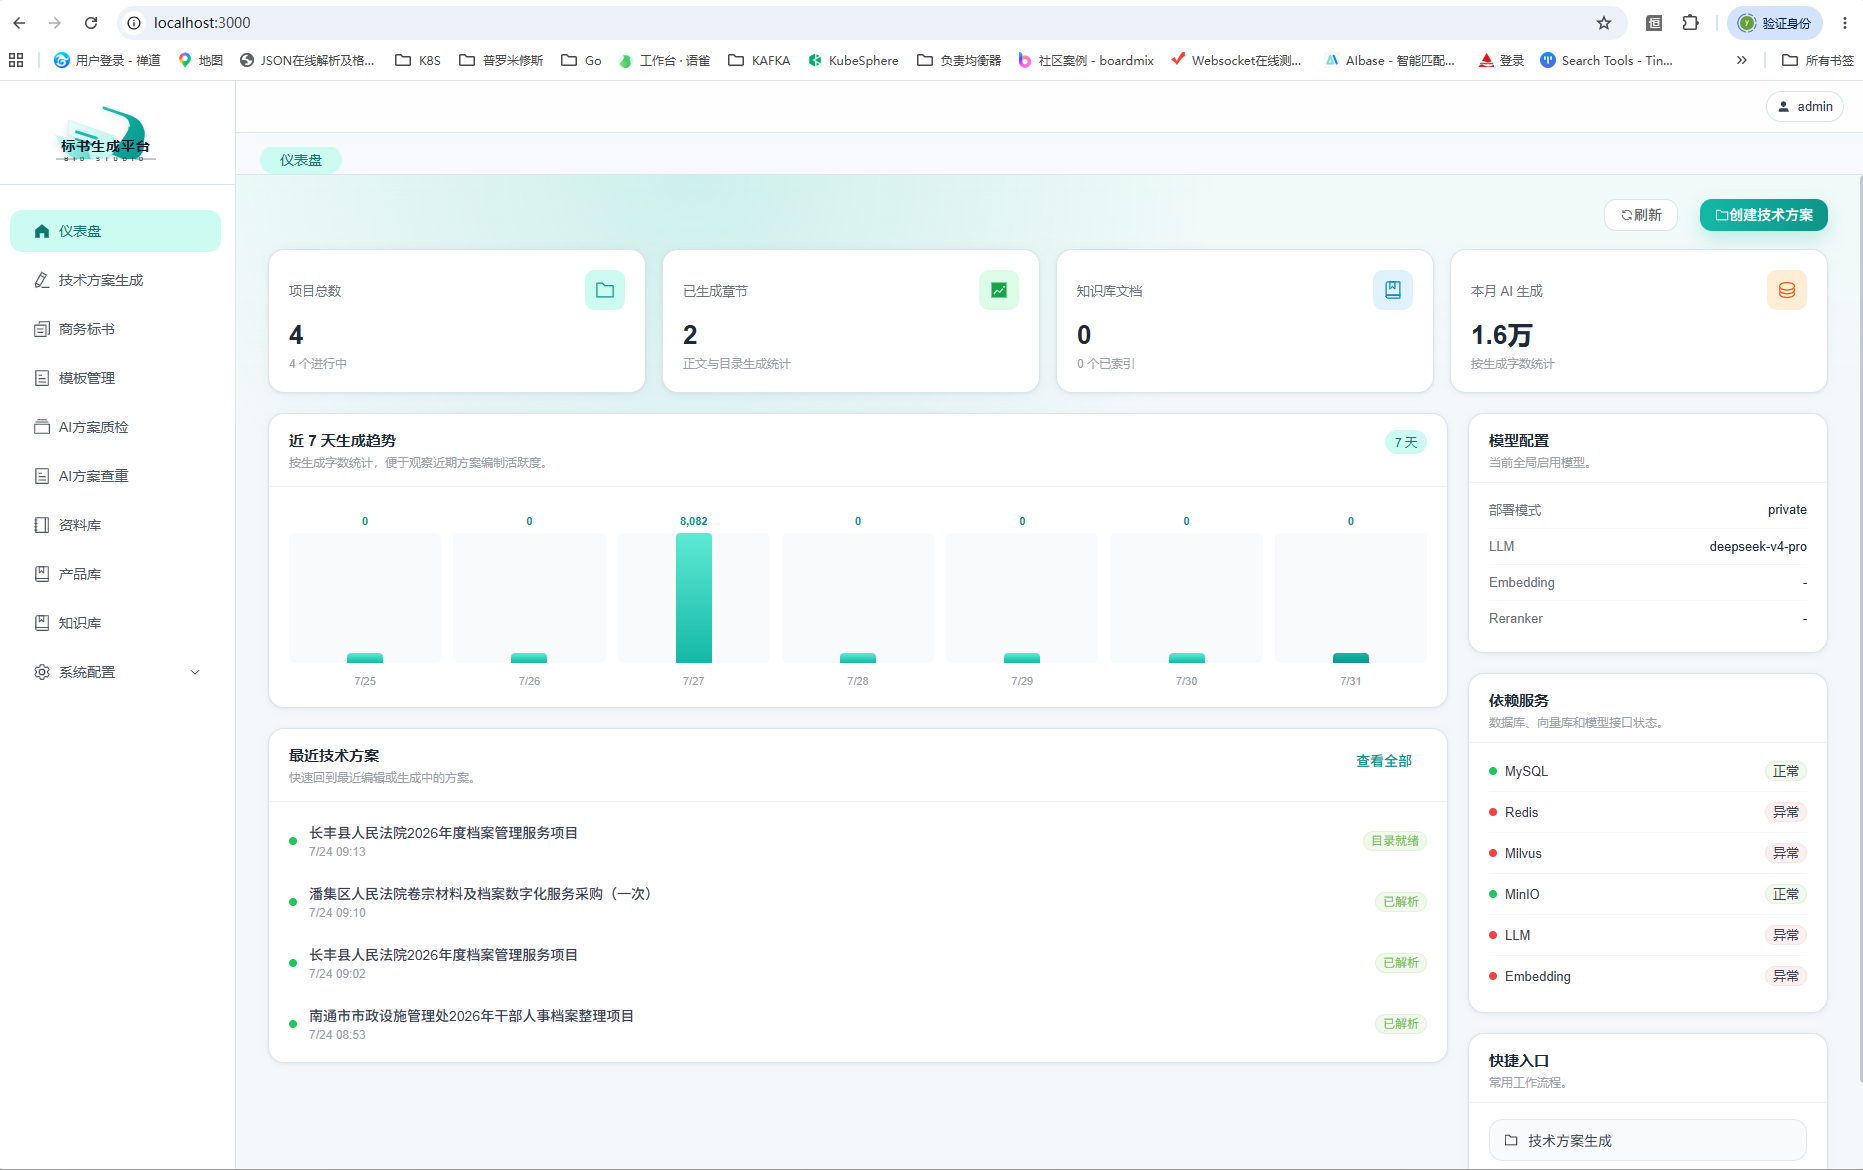
Task: Open AI方案质检 menu item
Action: (x=115, y=427)
